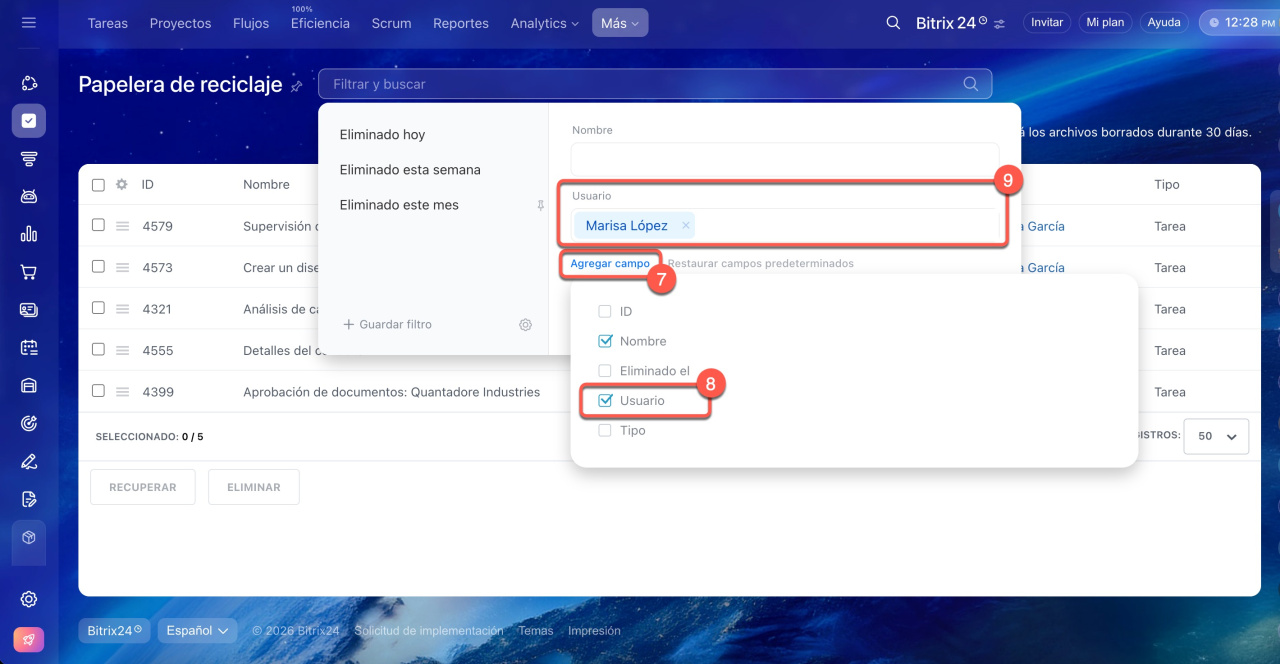Viewport: 1280px width, 664px height.
Task: Pin the Papelera de reciclaje page
Action: coord(296,87)
